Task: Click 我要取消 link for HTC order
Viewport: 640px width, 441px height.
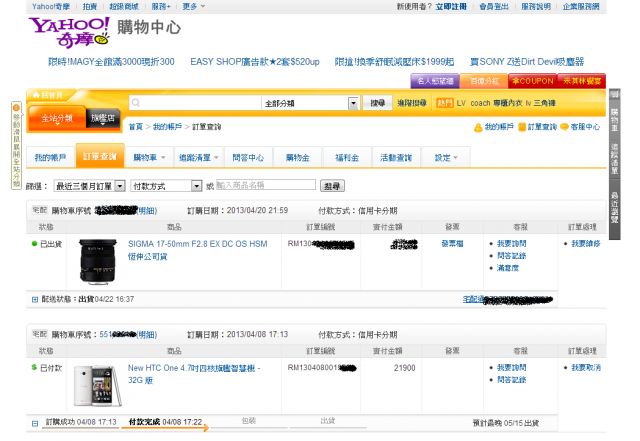Action: [x=586, y=368]
